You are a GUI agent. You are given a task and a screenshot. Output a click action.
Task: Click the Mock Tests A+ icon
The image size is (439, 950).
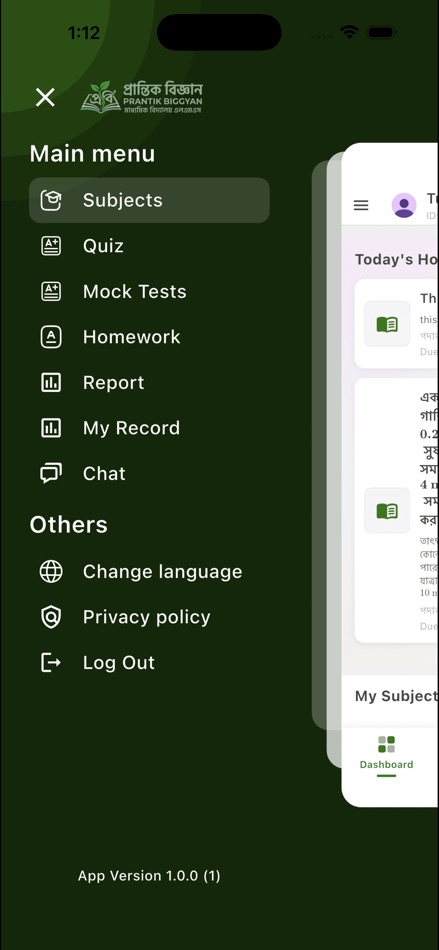pyautogui.click(x=51, y=291)
